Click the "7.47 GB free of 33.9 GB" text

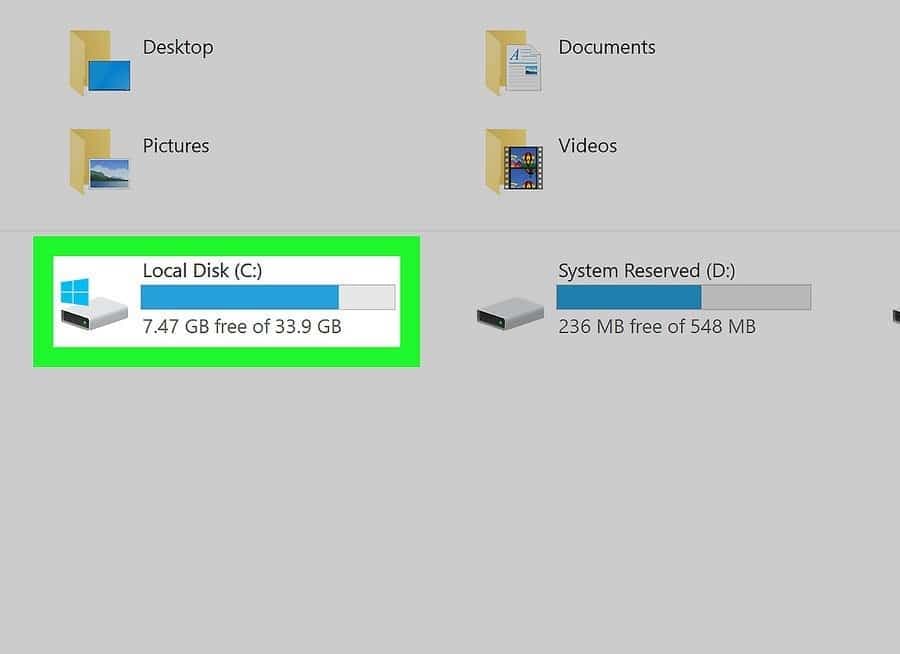point(242,327)
